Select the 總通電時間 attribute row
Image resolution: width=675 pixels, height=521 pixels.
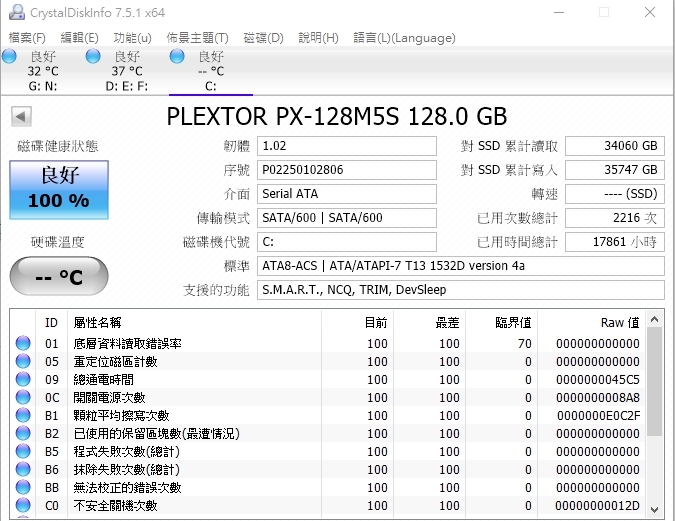coord(328,379)
